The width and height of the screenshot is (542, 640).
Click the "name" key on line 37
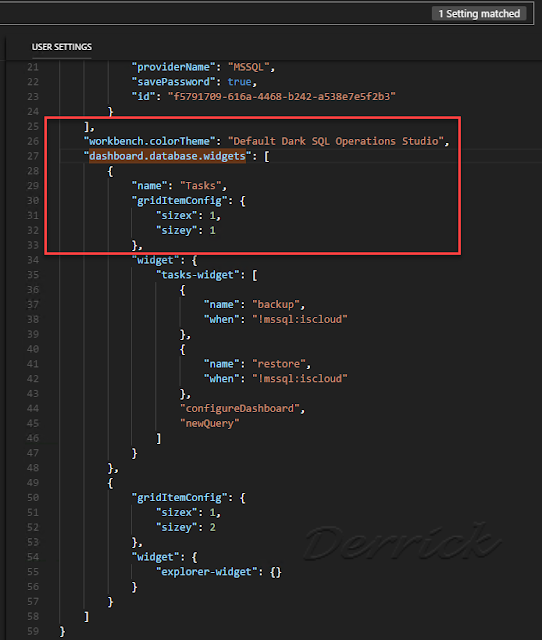tap(221, 304)
